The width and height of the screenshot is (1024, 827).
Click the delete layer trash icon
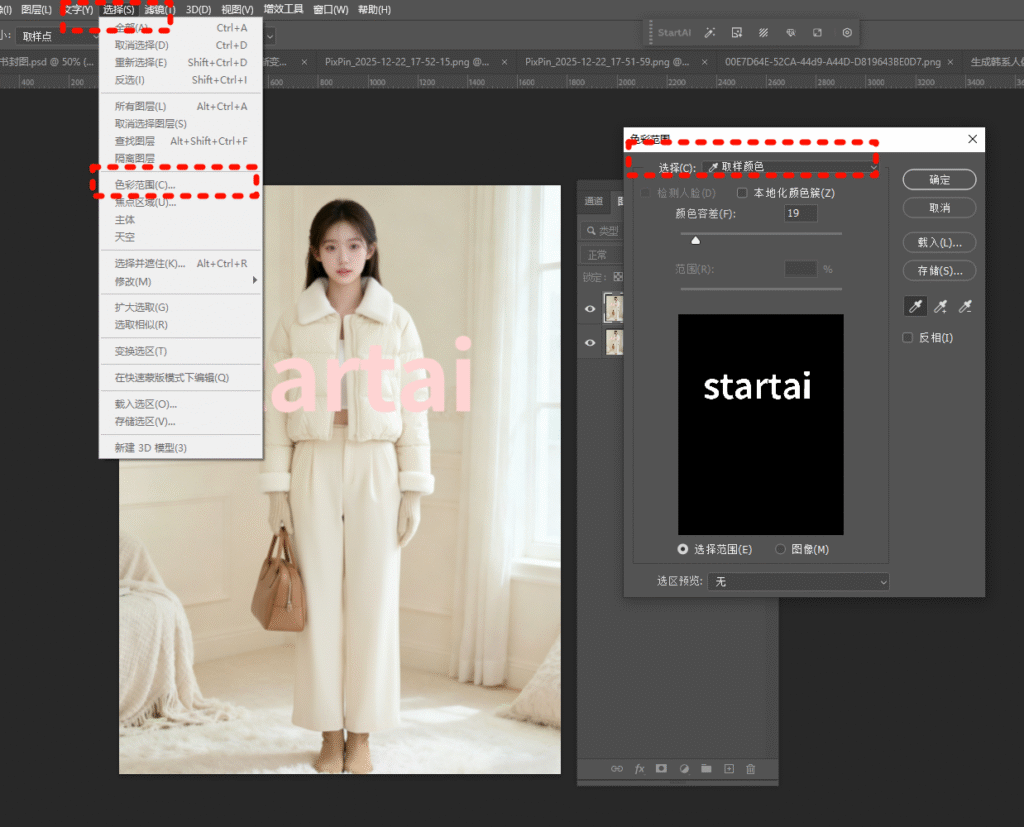pyautogui.click(x=751, y=768)
